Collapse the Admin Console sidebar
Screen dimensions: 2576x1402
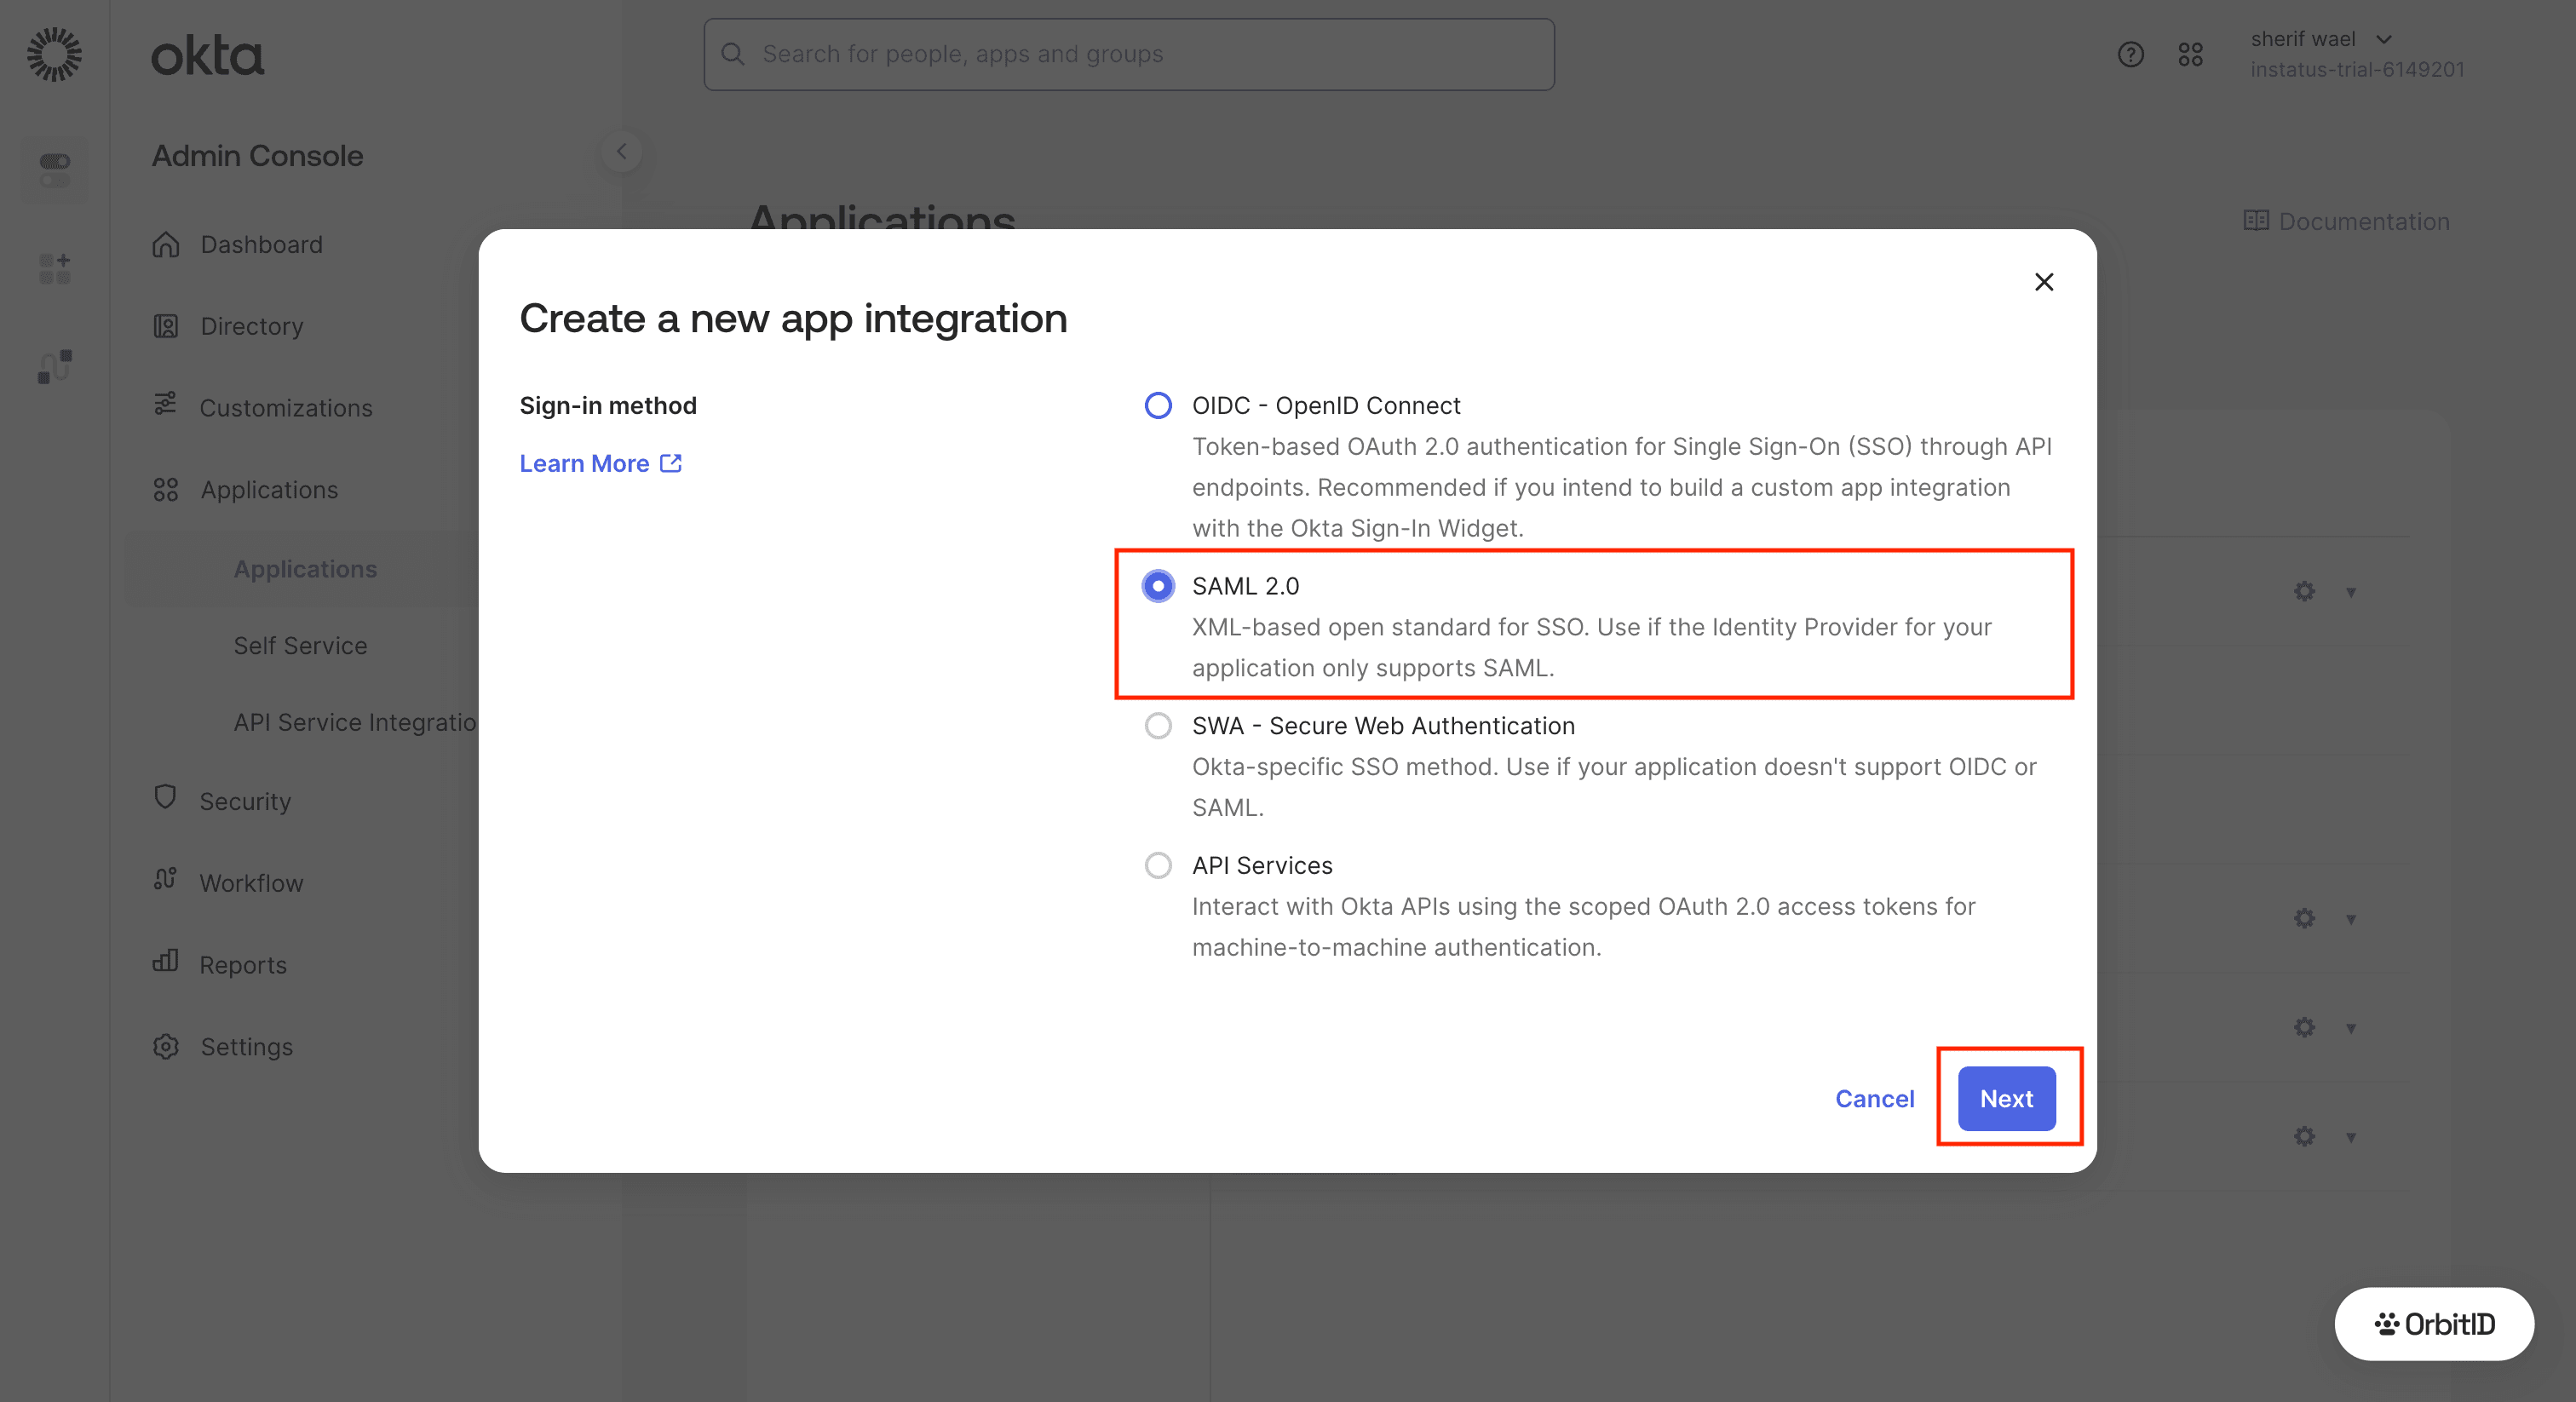point(621,152)
